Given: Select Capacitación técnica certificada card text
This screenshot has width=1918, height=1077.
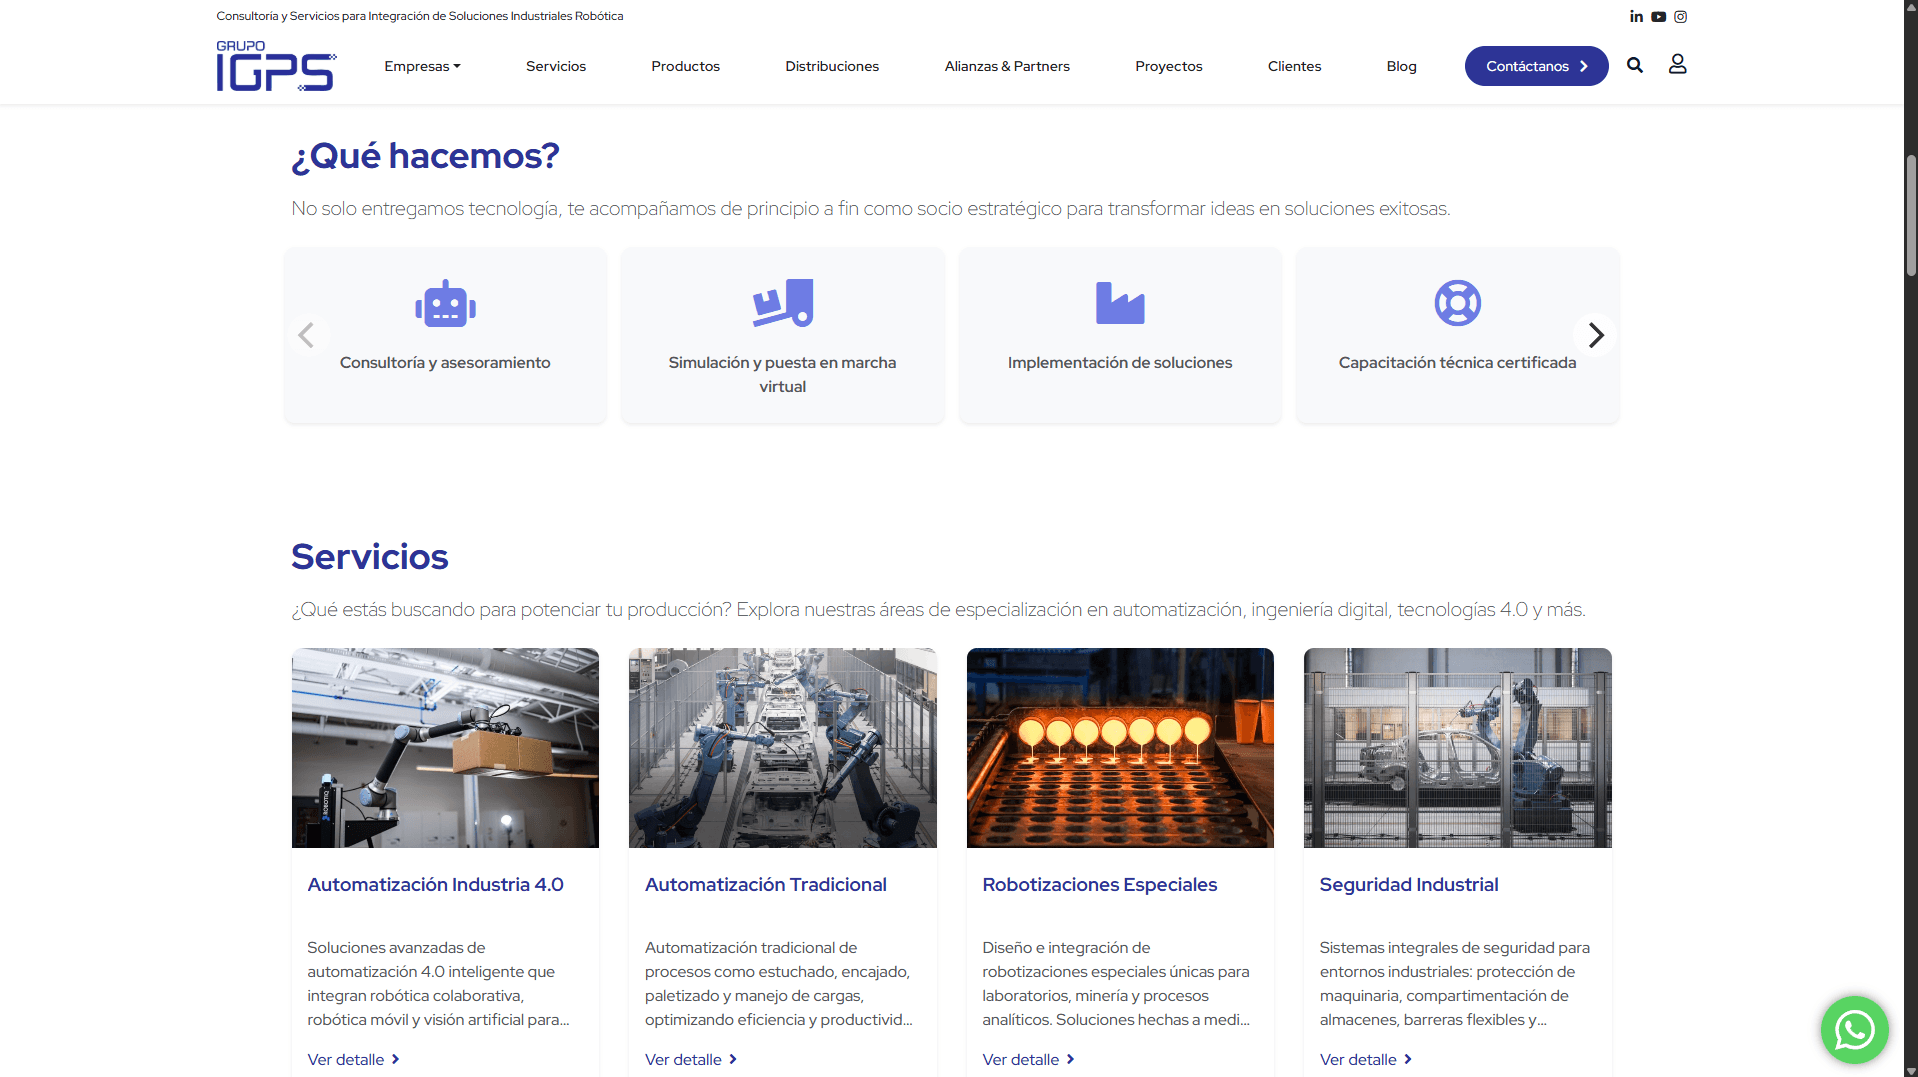Looking at the screenshot, I should (x=1457, y=362).
